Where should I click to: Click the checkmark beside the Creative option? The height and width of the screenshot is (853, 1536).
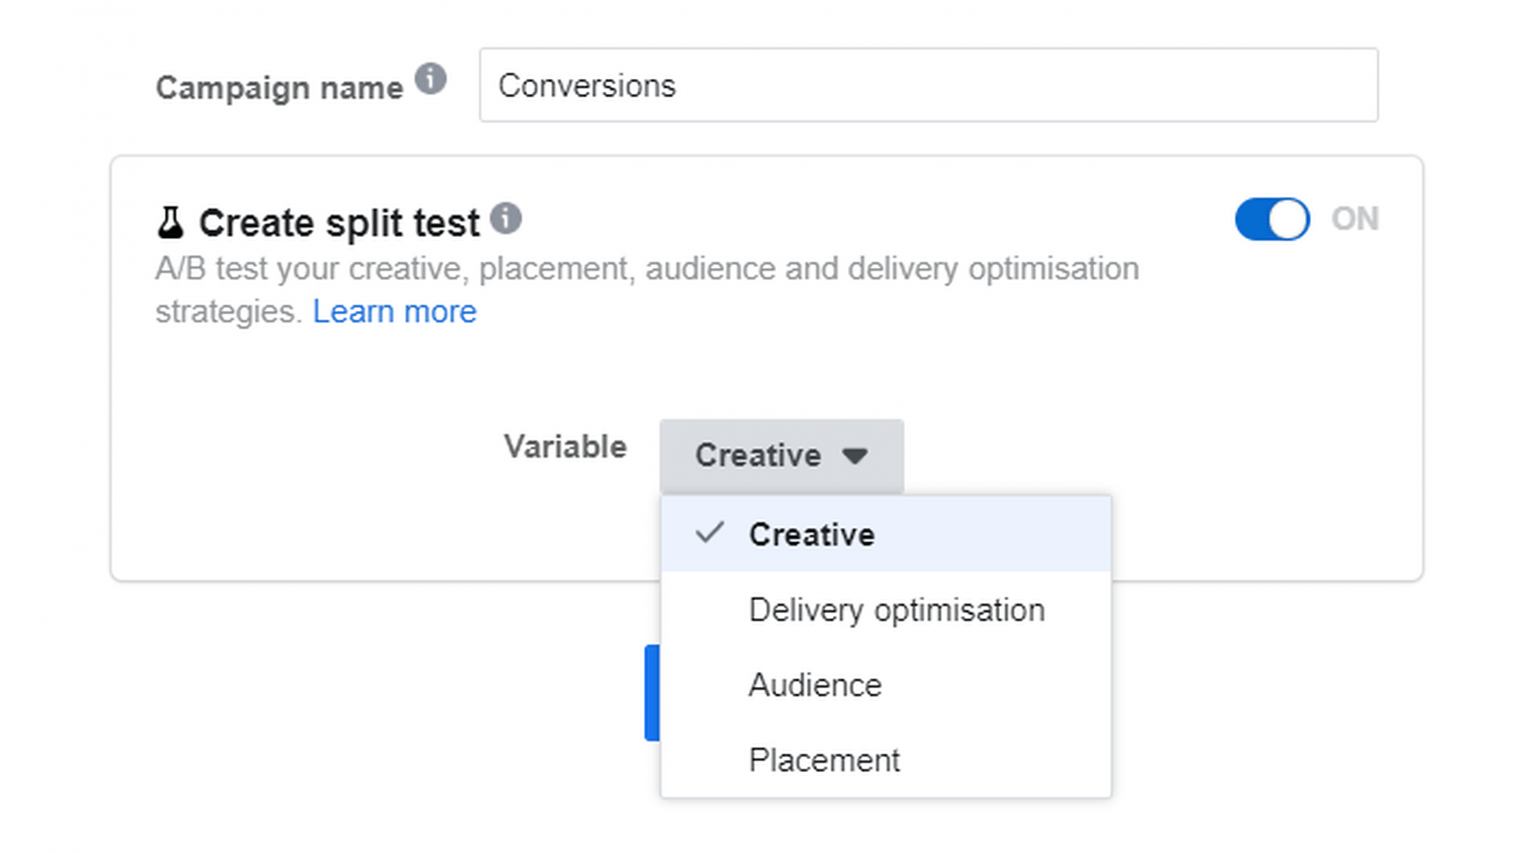pyautogui.click(x=709, y=533)
